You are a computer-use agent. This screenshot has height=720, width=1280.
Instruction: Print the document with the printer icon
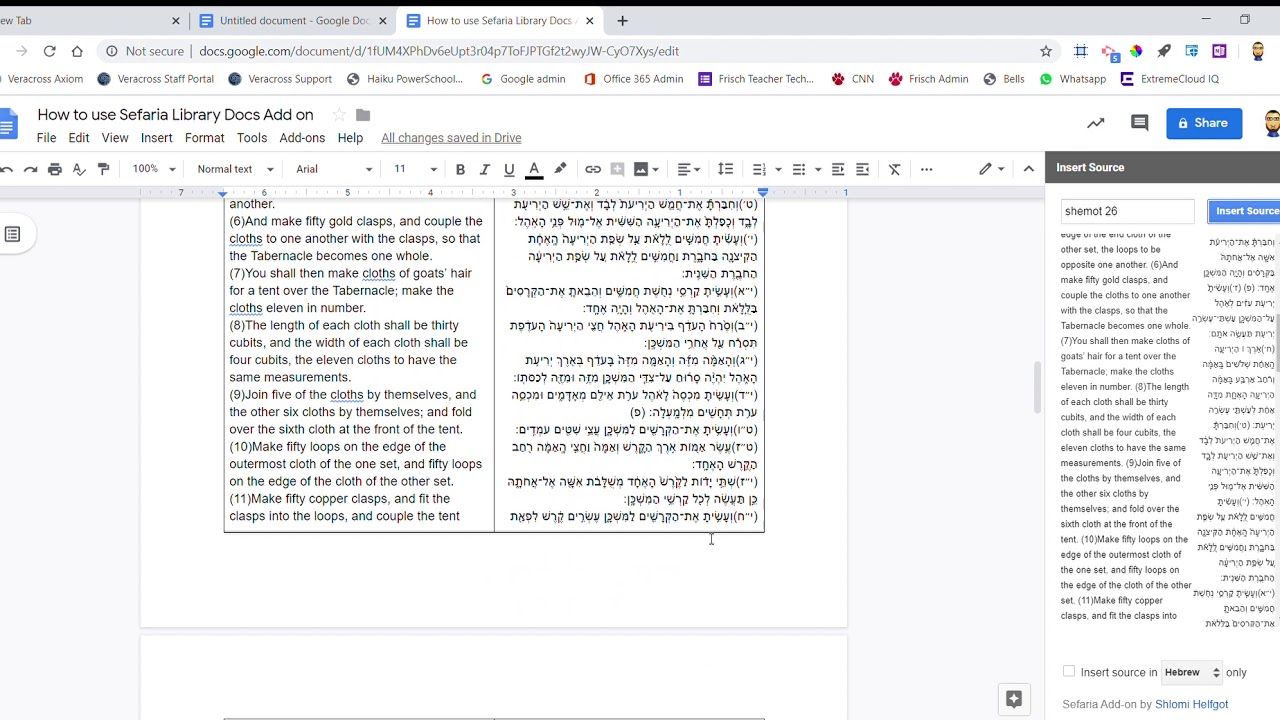pyautogui.click(x=55, y=169)
